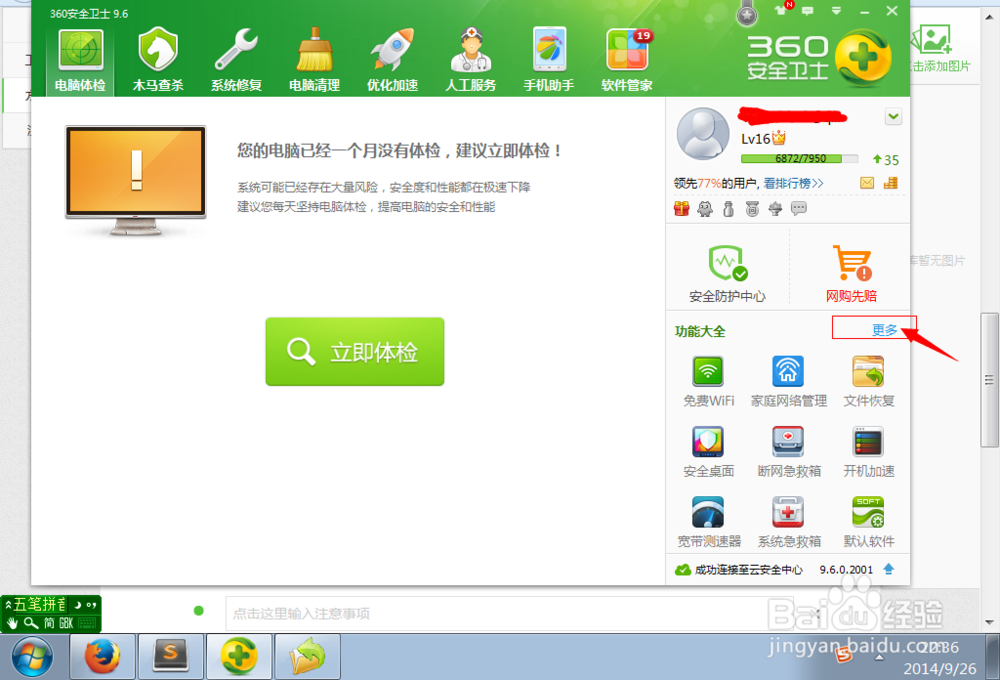Viewport: 1000px width, 680px height.
Task: Launch 宽带测速器 speed tester
Action: click(709, 522)
